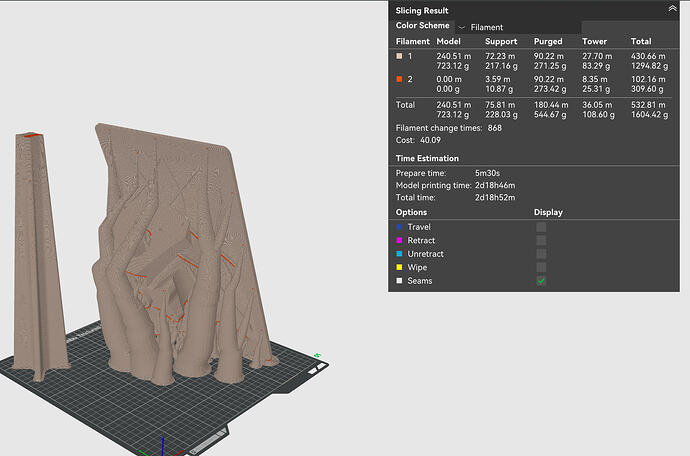This screenshot has width=690, height=456.
Task: Click Model printing time 2d18h46m
Action: [x=495, y=186]
